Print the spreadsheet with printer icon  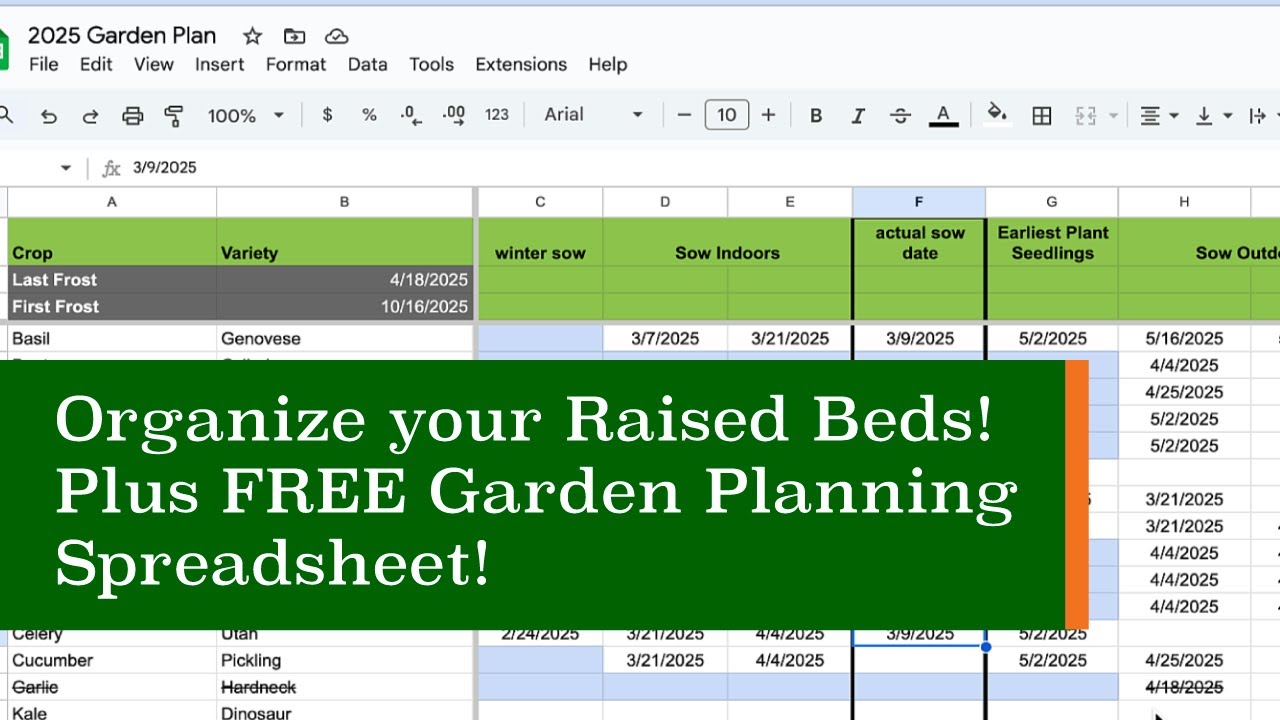132,116
